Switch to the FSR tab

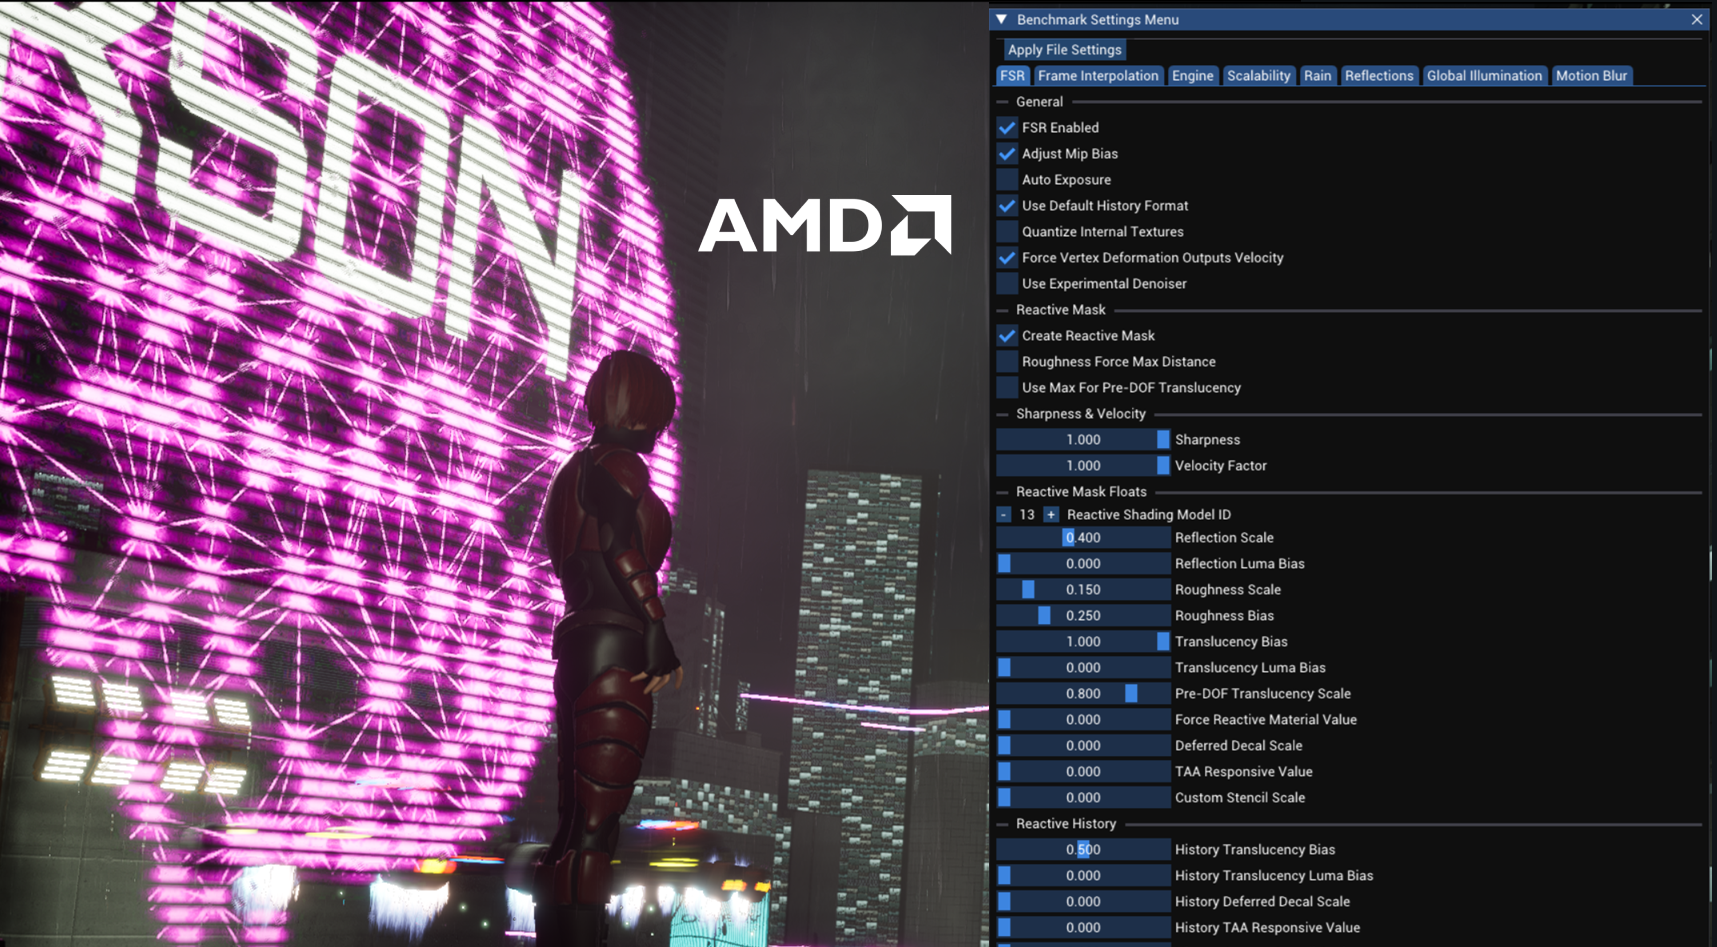click(x=1012, y=75)
